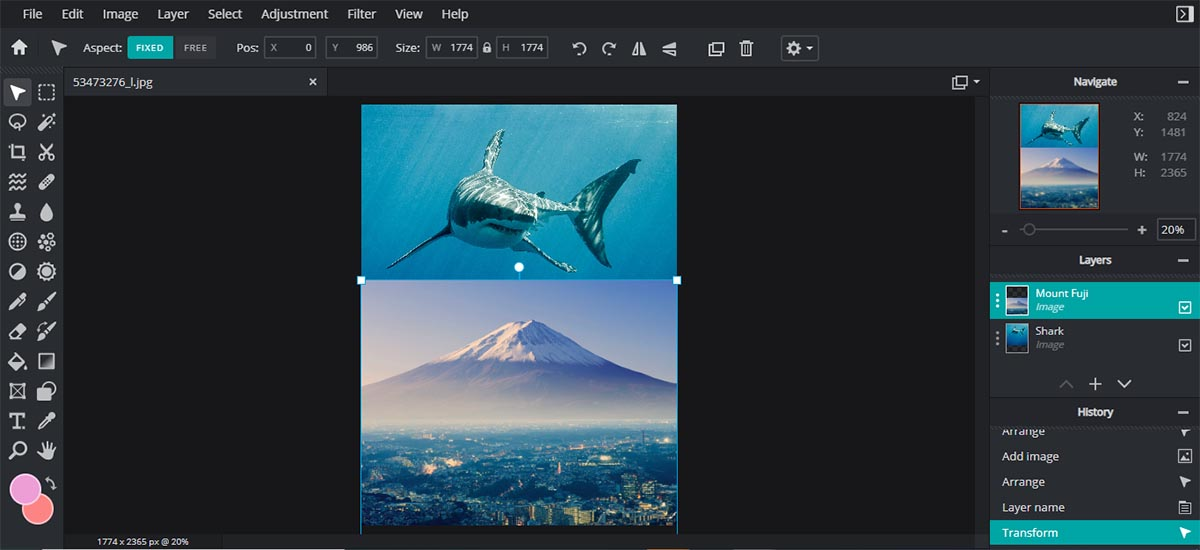1200x550 pixels.
Task: Select the Crop tool
Action: tap(17, 152)
